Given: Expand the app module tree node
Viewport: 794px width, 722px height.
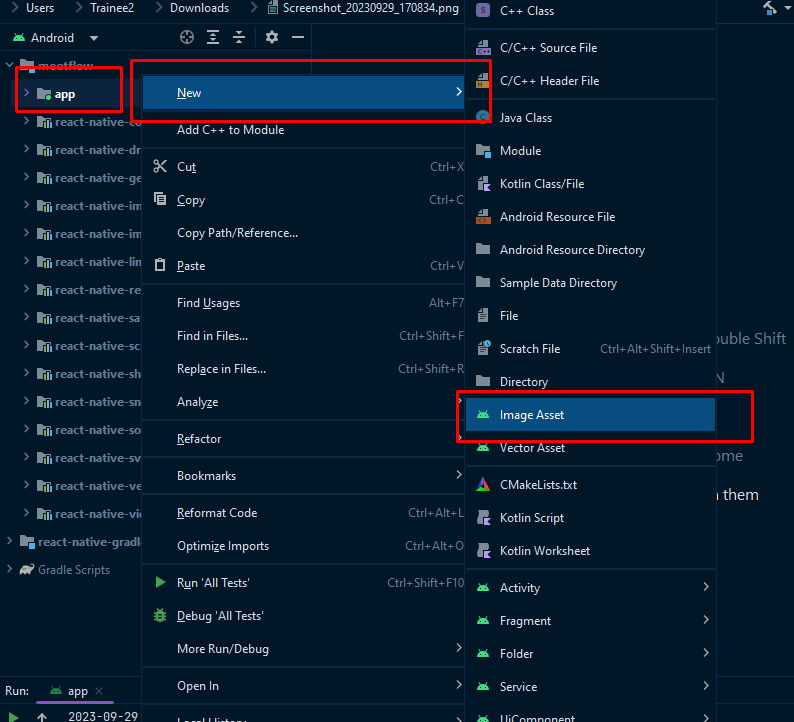Looking at the screenshot, I should click(x=26, y=94).
